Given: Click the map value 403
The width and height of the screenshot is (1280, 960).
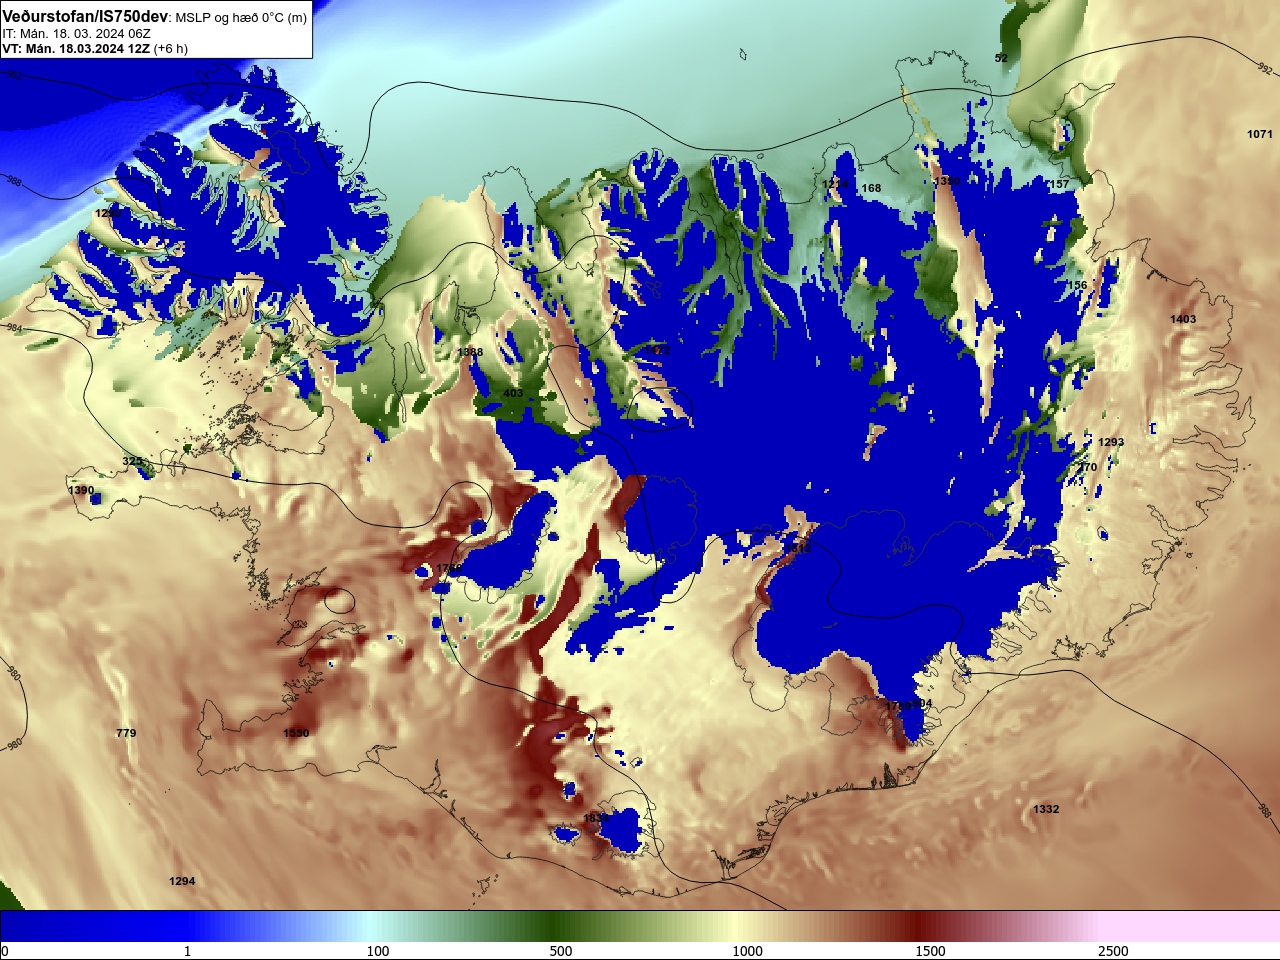Looking at the screenshot, I should (513, 393).
